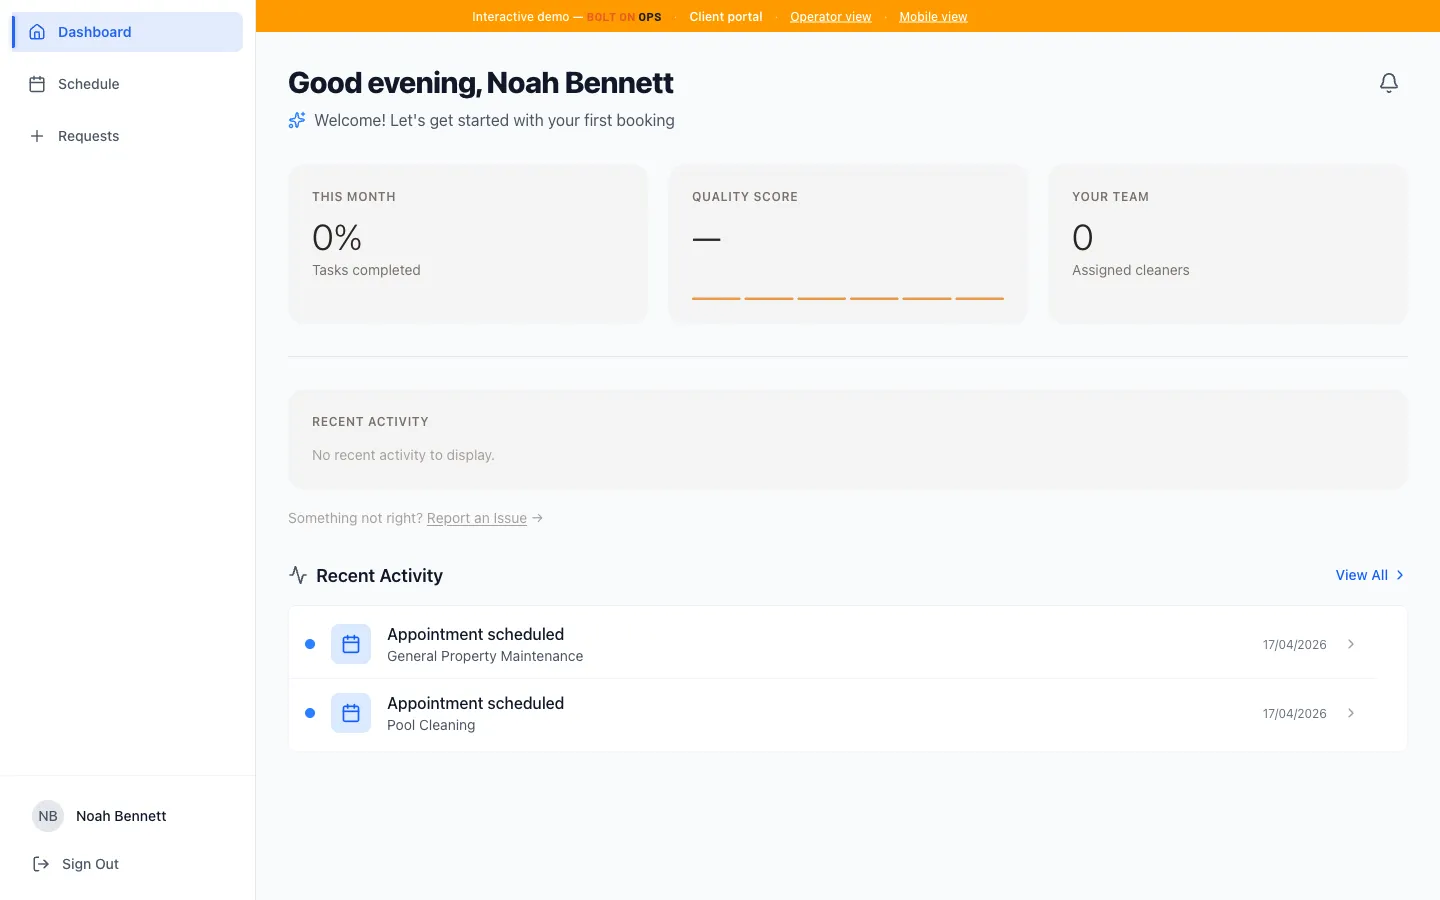
Task: Open the Your Team assigned cleaners card
Action: [1228, 244]
